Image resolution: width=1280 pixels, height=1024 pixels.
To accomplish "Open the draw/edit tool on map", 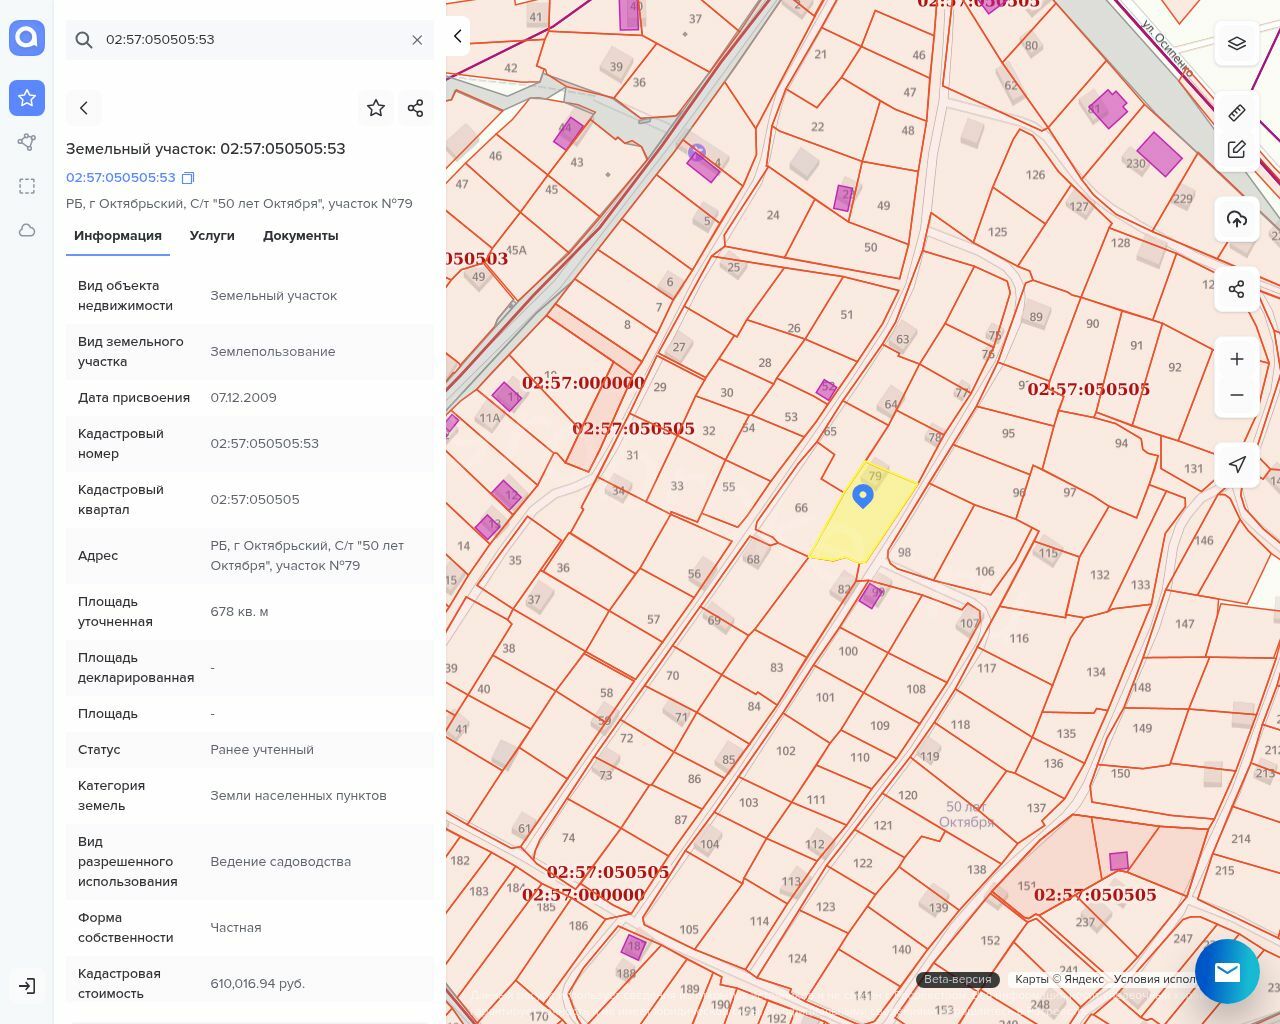I will click(1237, 149).
